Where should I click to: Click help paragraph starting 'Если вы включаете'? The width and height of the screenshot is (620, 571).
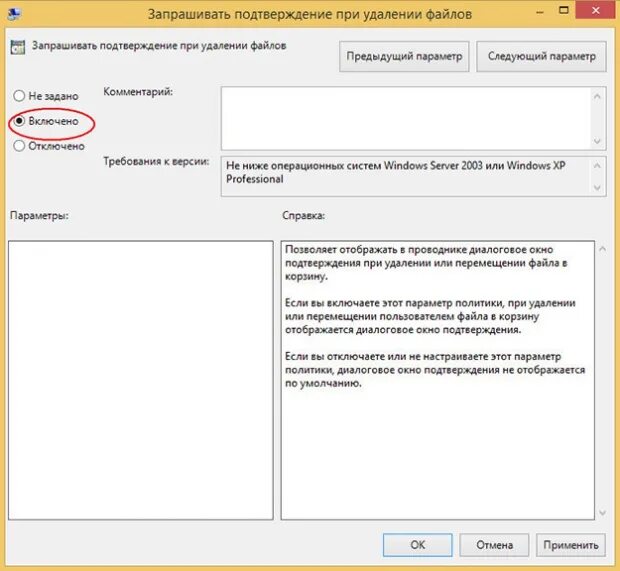click(430, 316)
